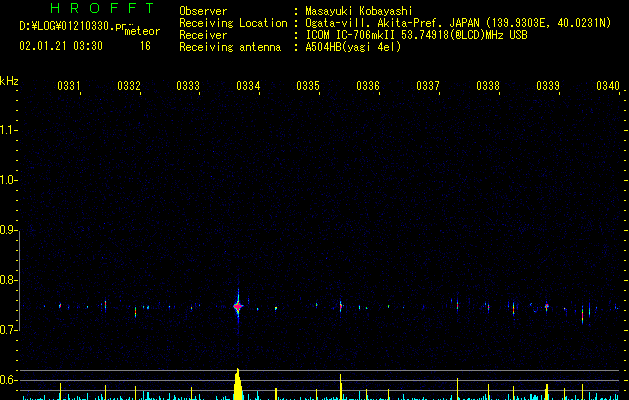Select the log file path D:¥LOG¥01210330
The width and height of the screenshot is (629, 400).
point(73,26)
